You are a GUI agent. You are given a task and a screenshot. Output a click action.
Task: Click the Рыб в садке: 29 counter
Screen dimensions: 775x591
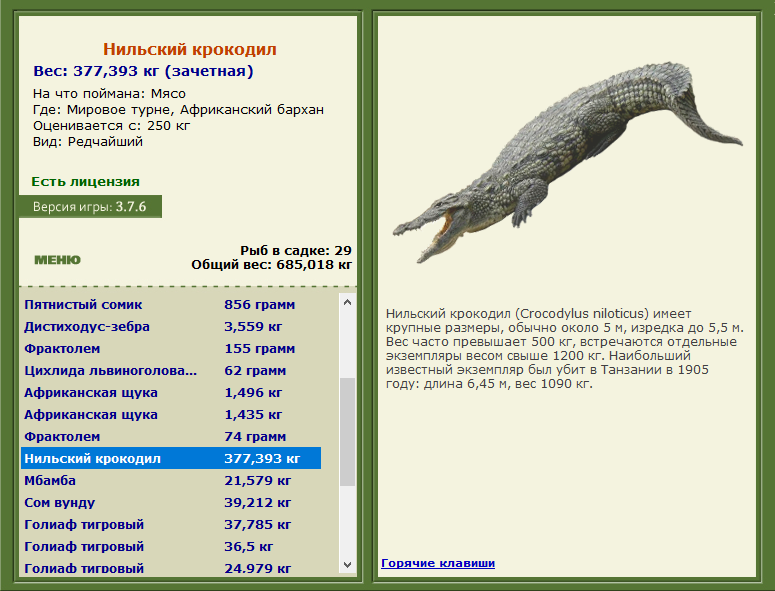[296, 251]
